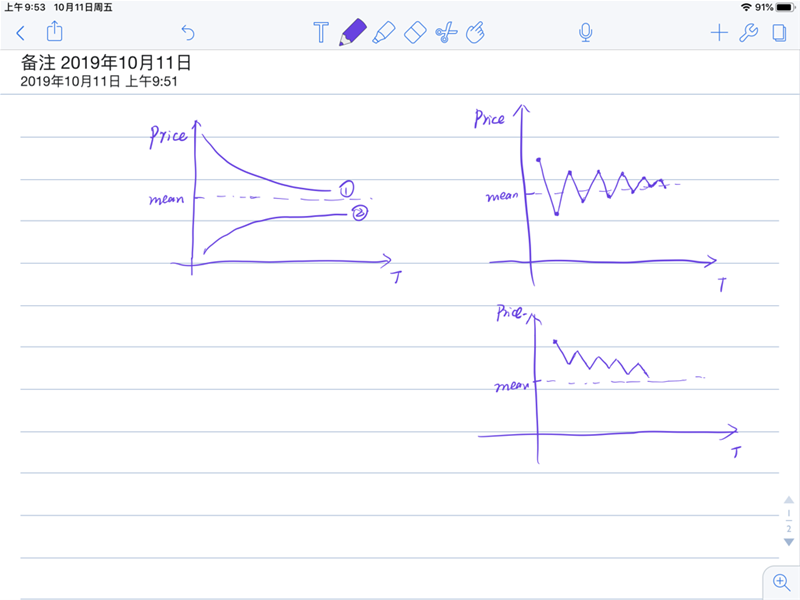Select the Eraser tool
This screenshot has height=600, width=800.
(x=415, y=32)
